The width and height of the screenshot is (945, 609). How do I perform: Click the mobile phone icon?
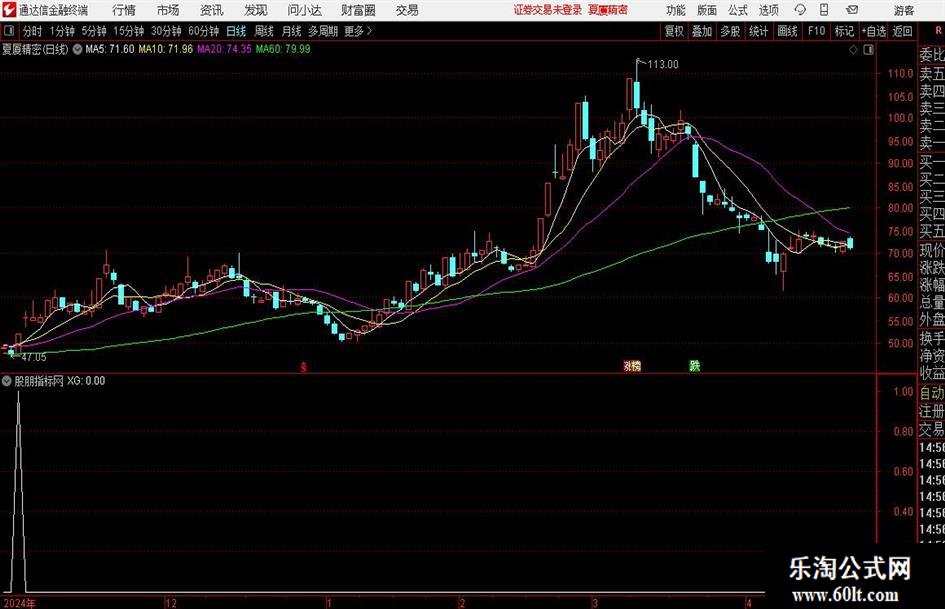(824, 10)
